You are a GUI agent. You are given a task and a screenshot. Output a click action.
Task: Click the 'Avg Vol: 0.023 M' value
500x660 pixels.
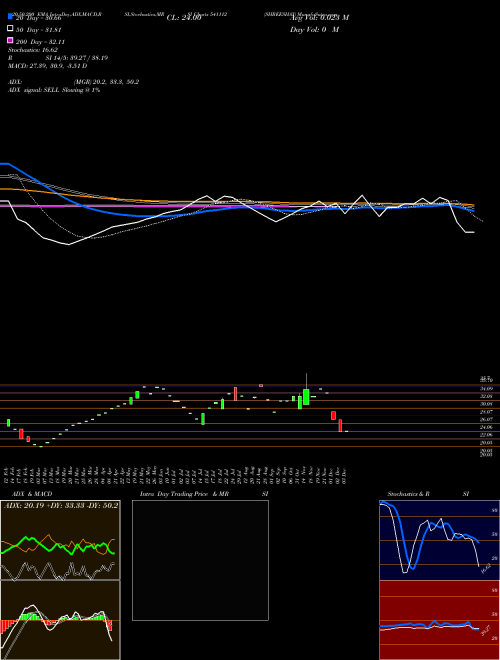319,18
